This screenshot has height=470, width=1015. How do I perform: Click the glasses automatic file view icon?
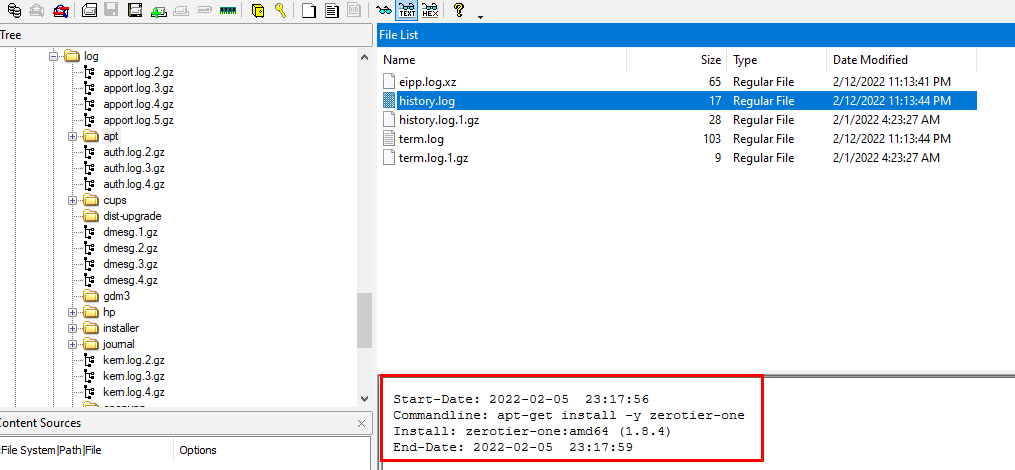[385, 10]
